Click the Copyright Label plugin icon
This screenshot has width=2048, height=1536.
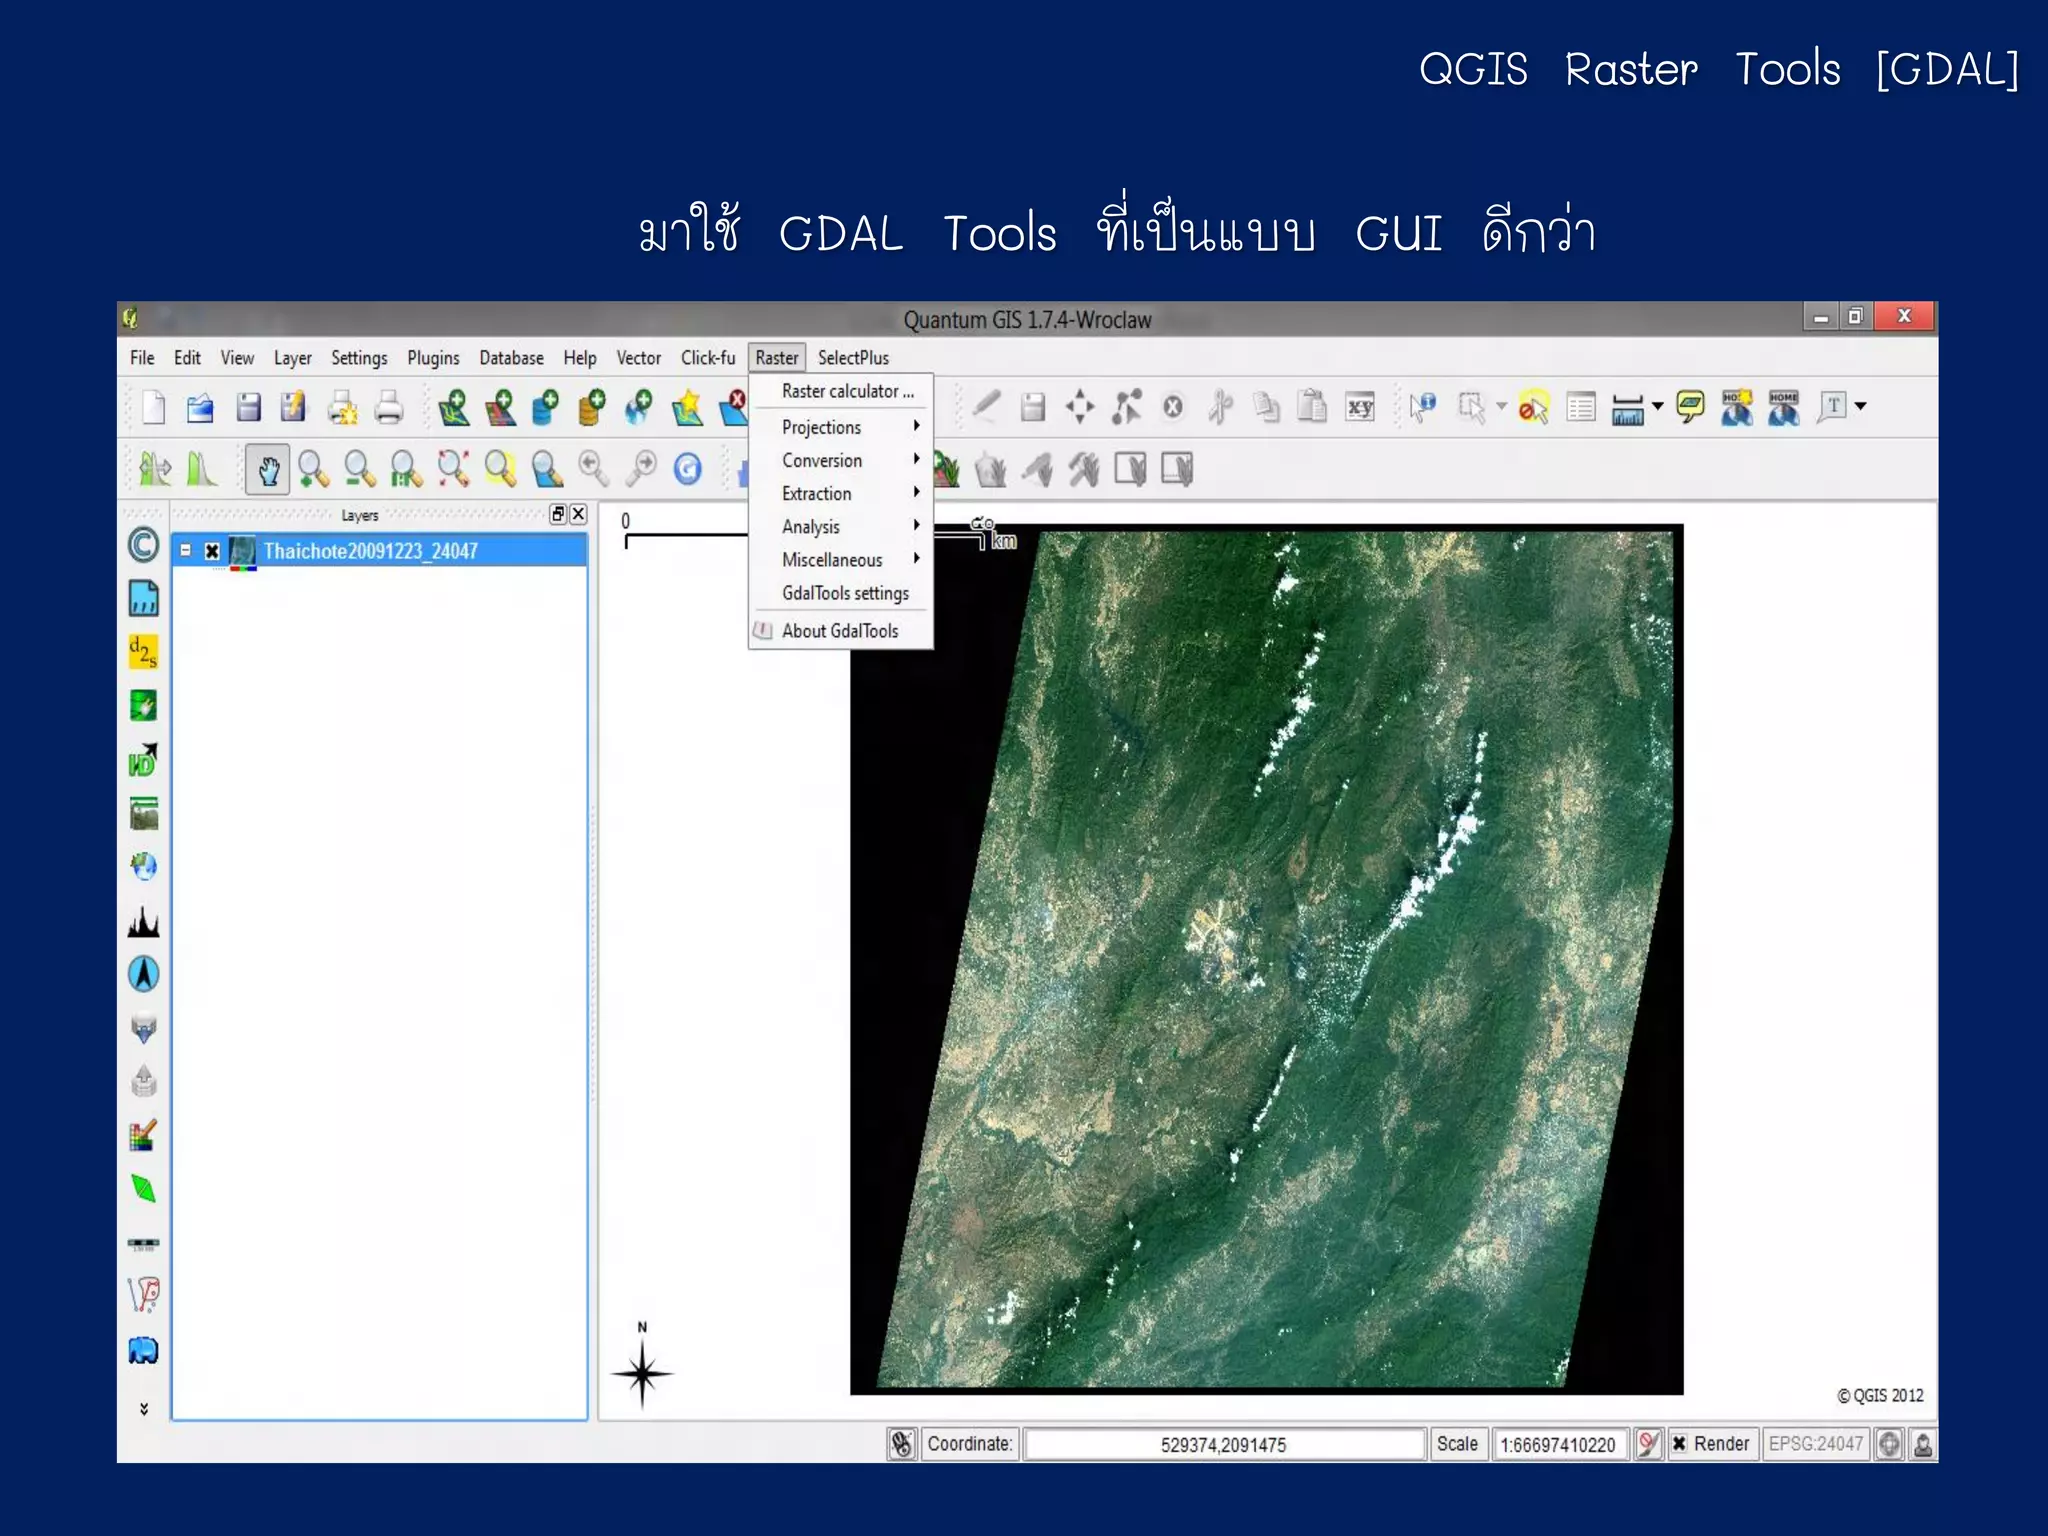click(144, 545)
